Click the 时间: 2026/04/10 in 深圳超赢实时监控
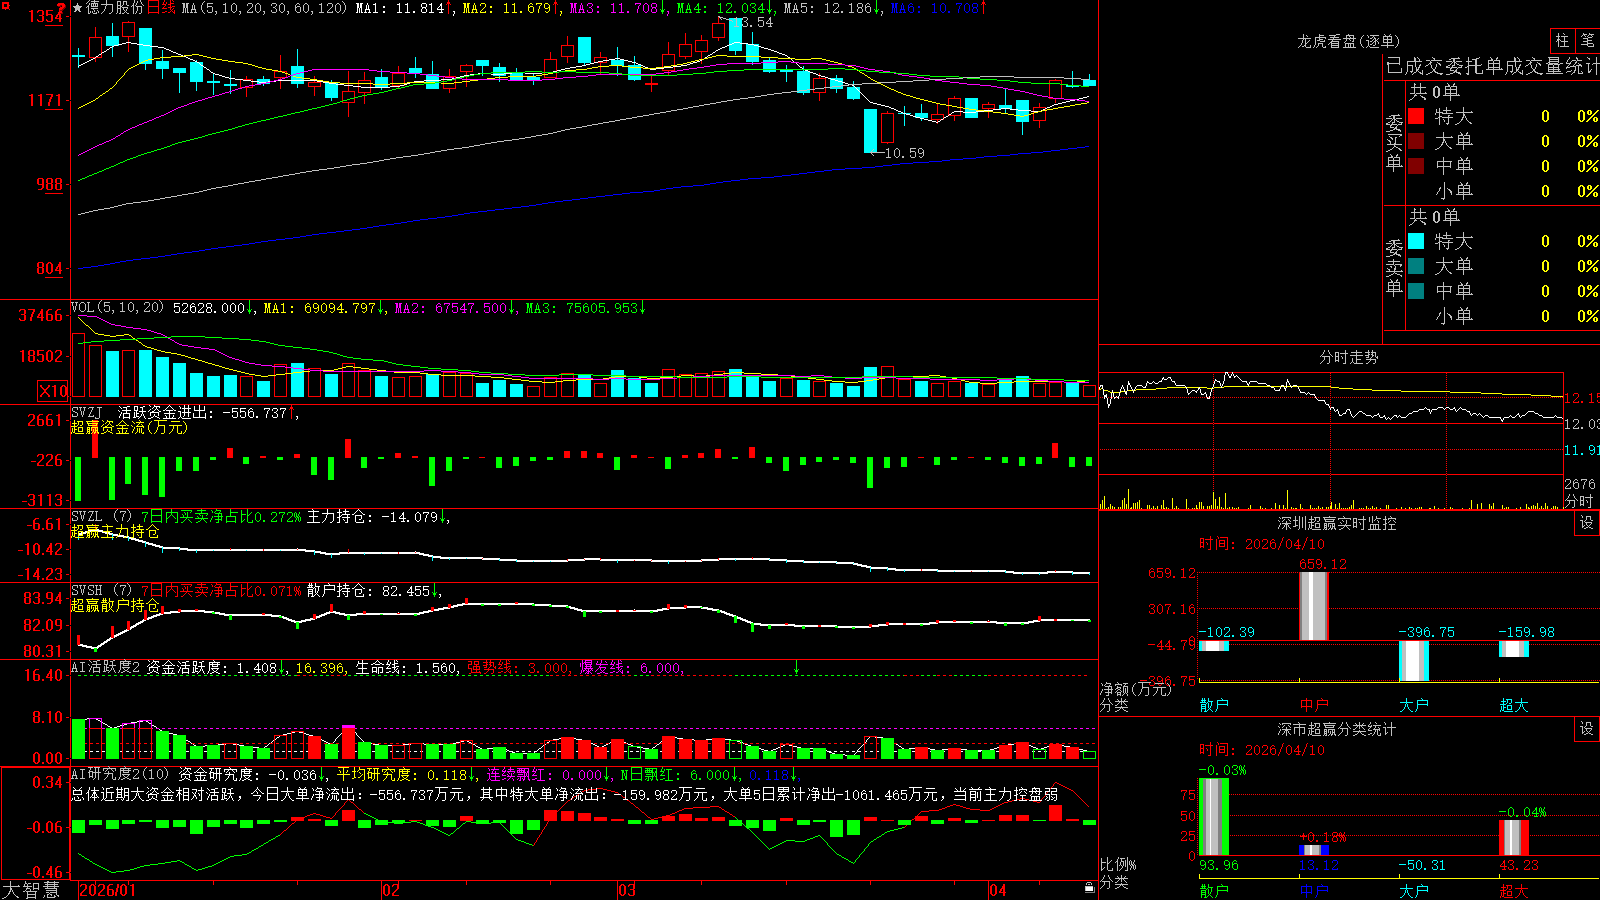The width and height of the screenshot is (1600, 900). 1262,544
